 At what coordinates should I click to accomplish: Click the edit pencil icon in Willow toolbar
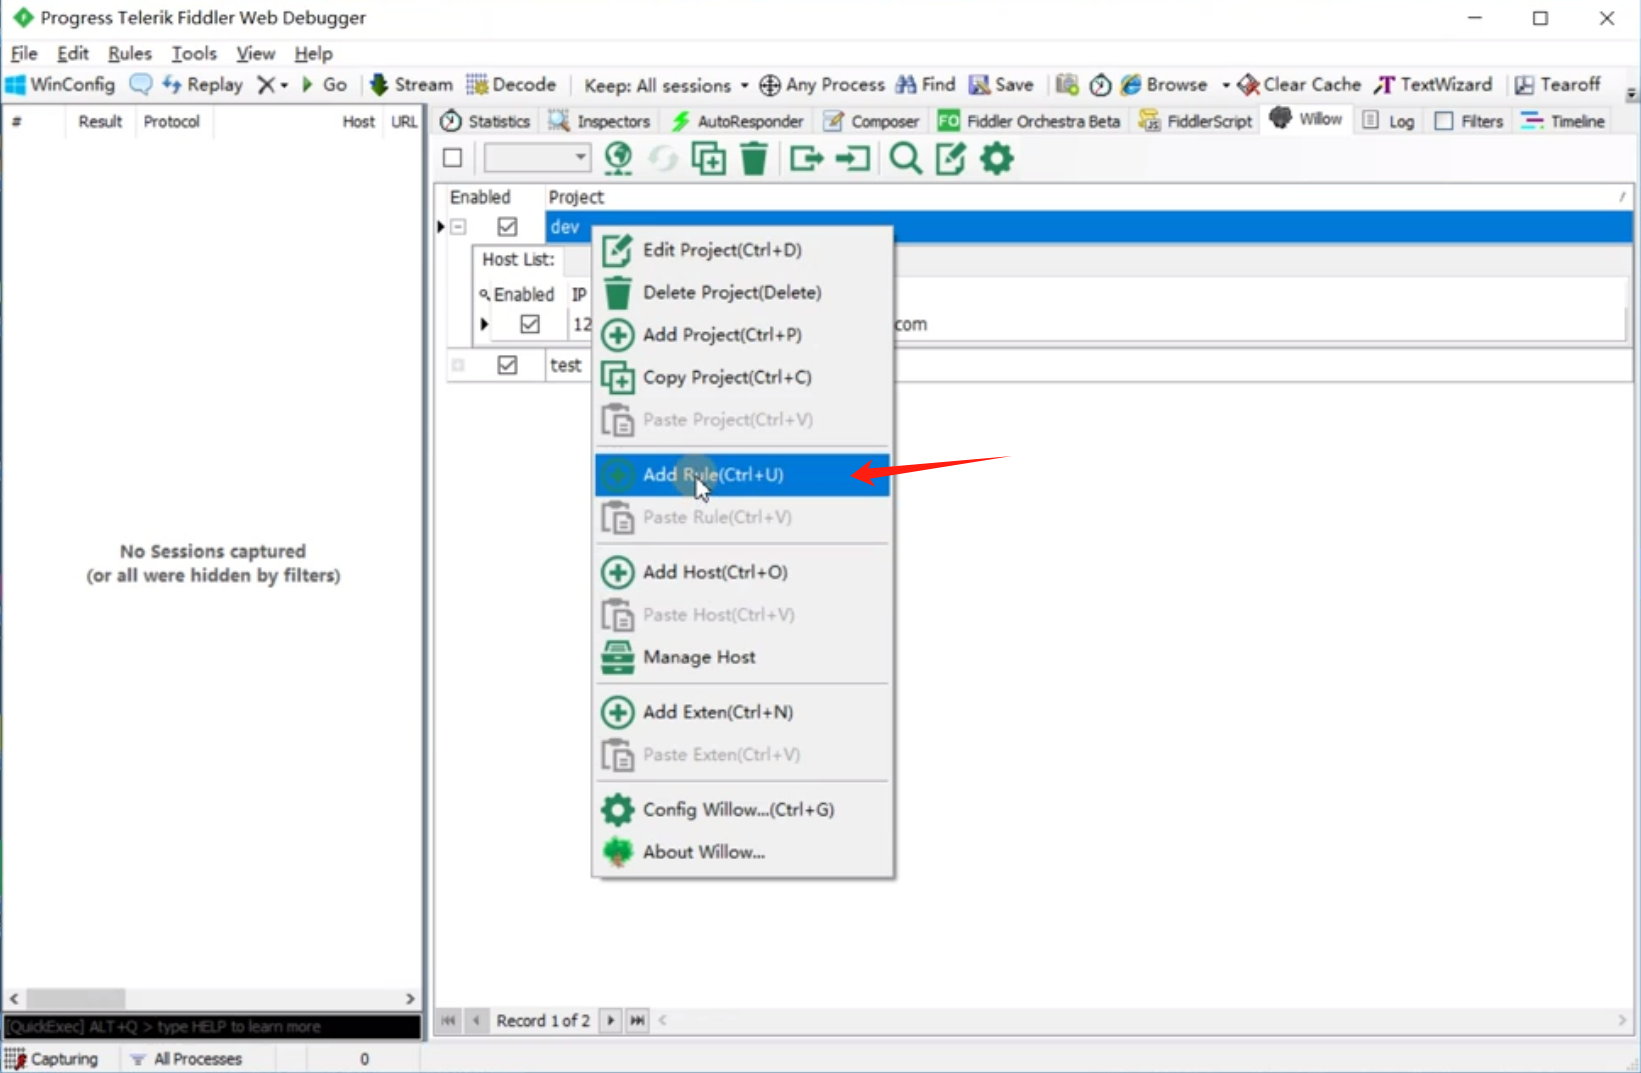pyautogui.click(x=950, y=158)
